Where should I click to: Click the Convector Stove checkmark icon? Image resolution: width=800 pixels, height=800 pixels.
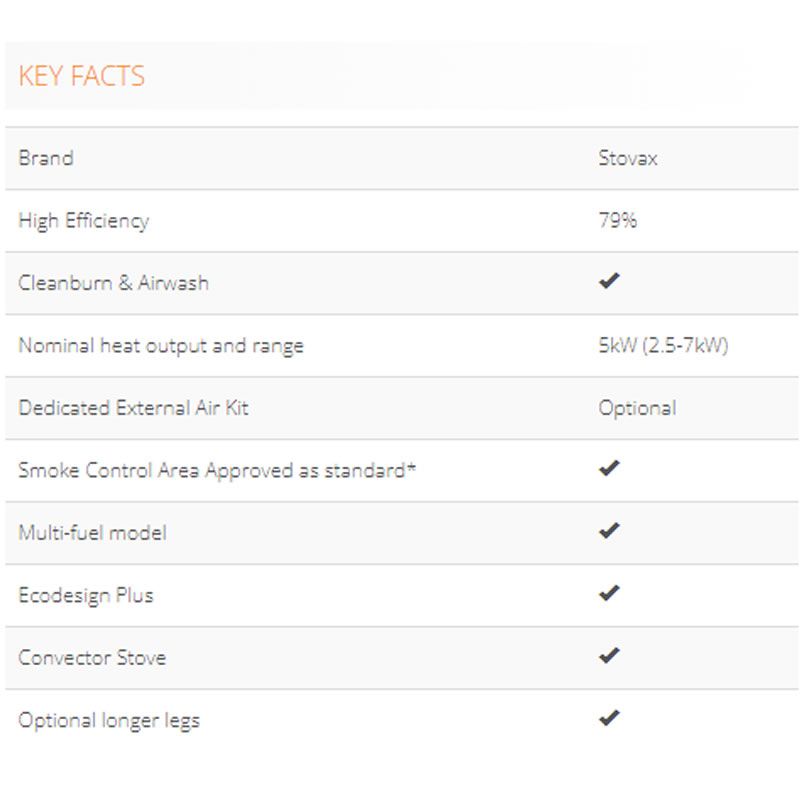coord(609,656)
